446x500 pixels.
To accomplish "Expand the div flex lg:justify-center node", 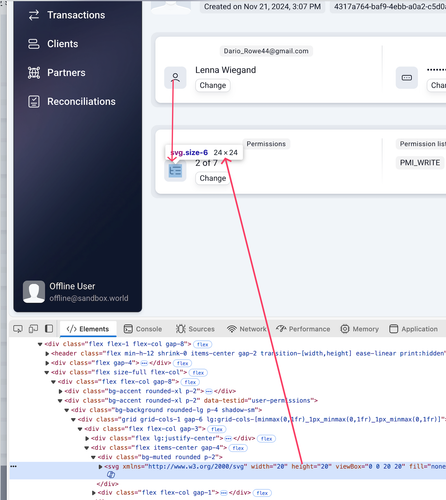I will tap(87, 438).
